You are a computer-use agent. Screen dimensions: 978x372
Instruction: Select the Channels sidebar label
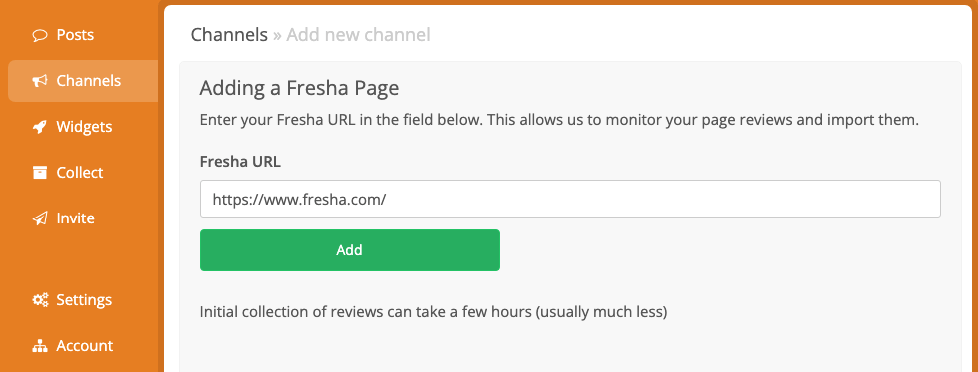(89, 81)
